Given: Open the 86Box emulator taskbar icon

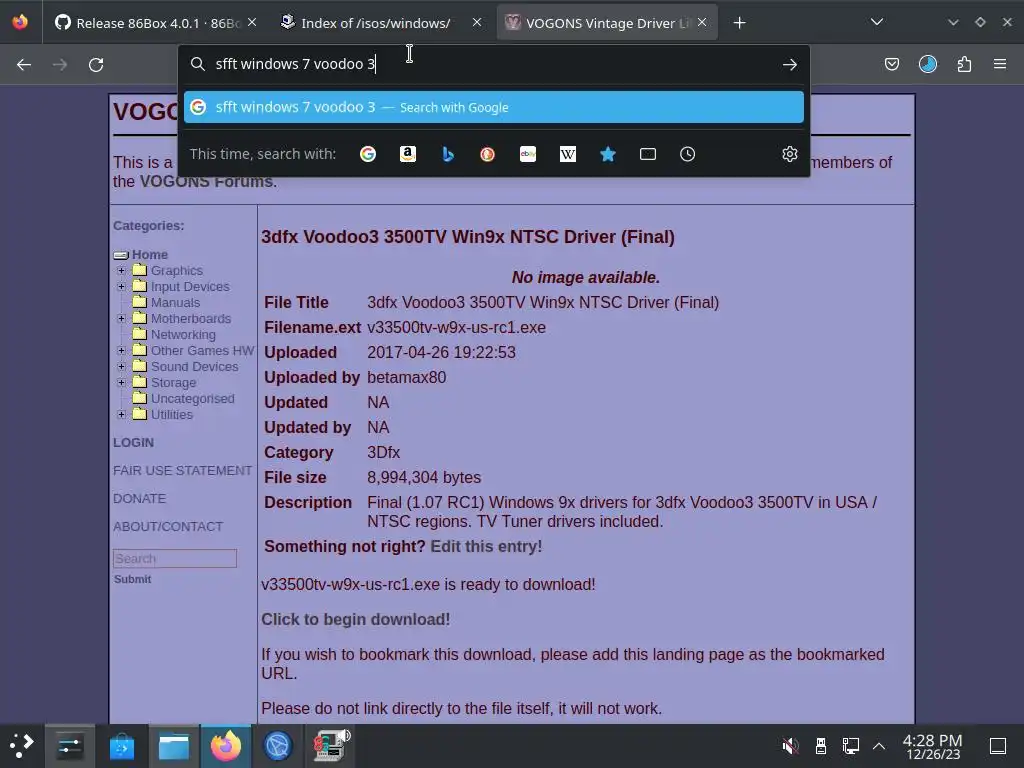Looking at the screenshot, I should coord(330,745).
